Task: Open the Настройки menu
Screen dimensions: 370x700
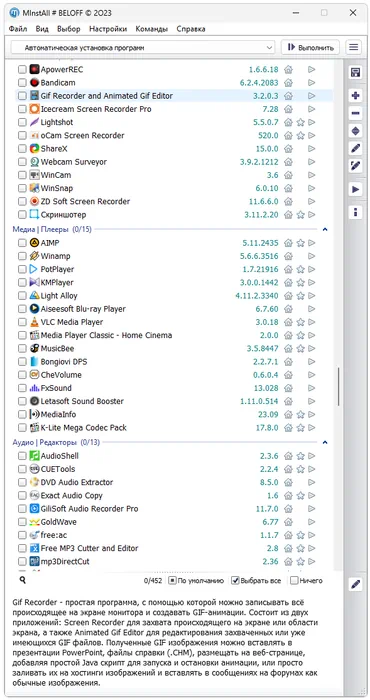Action: (x=108, y=29)
